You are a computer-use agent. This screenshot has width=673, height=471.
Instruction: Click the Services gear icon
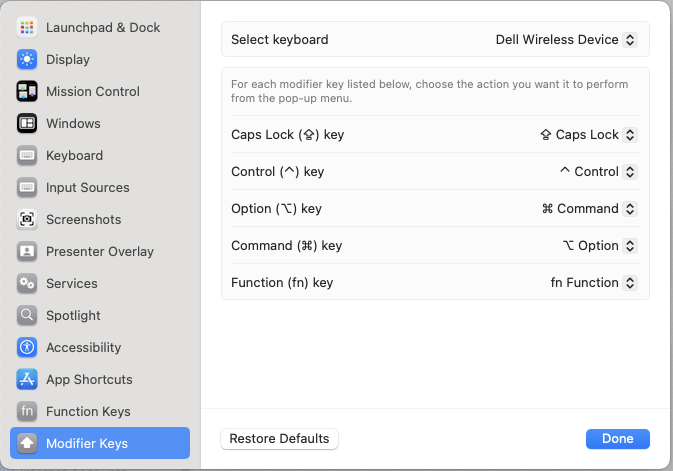point(27,283)
